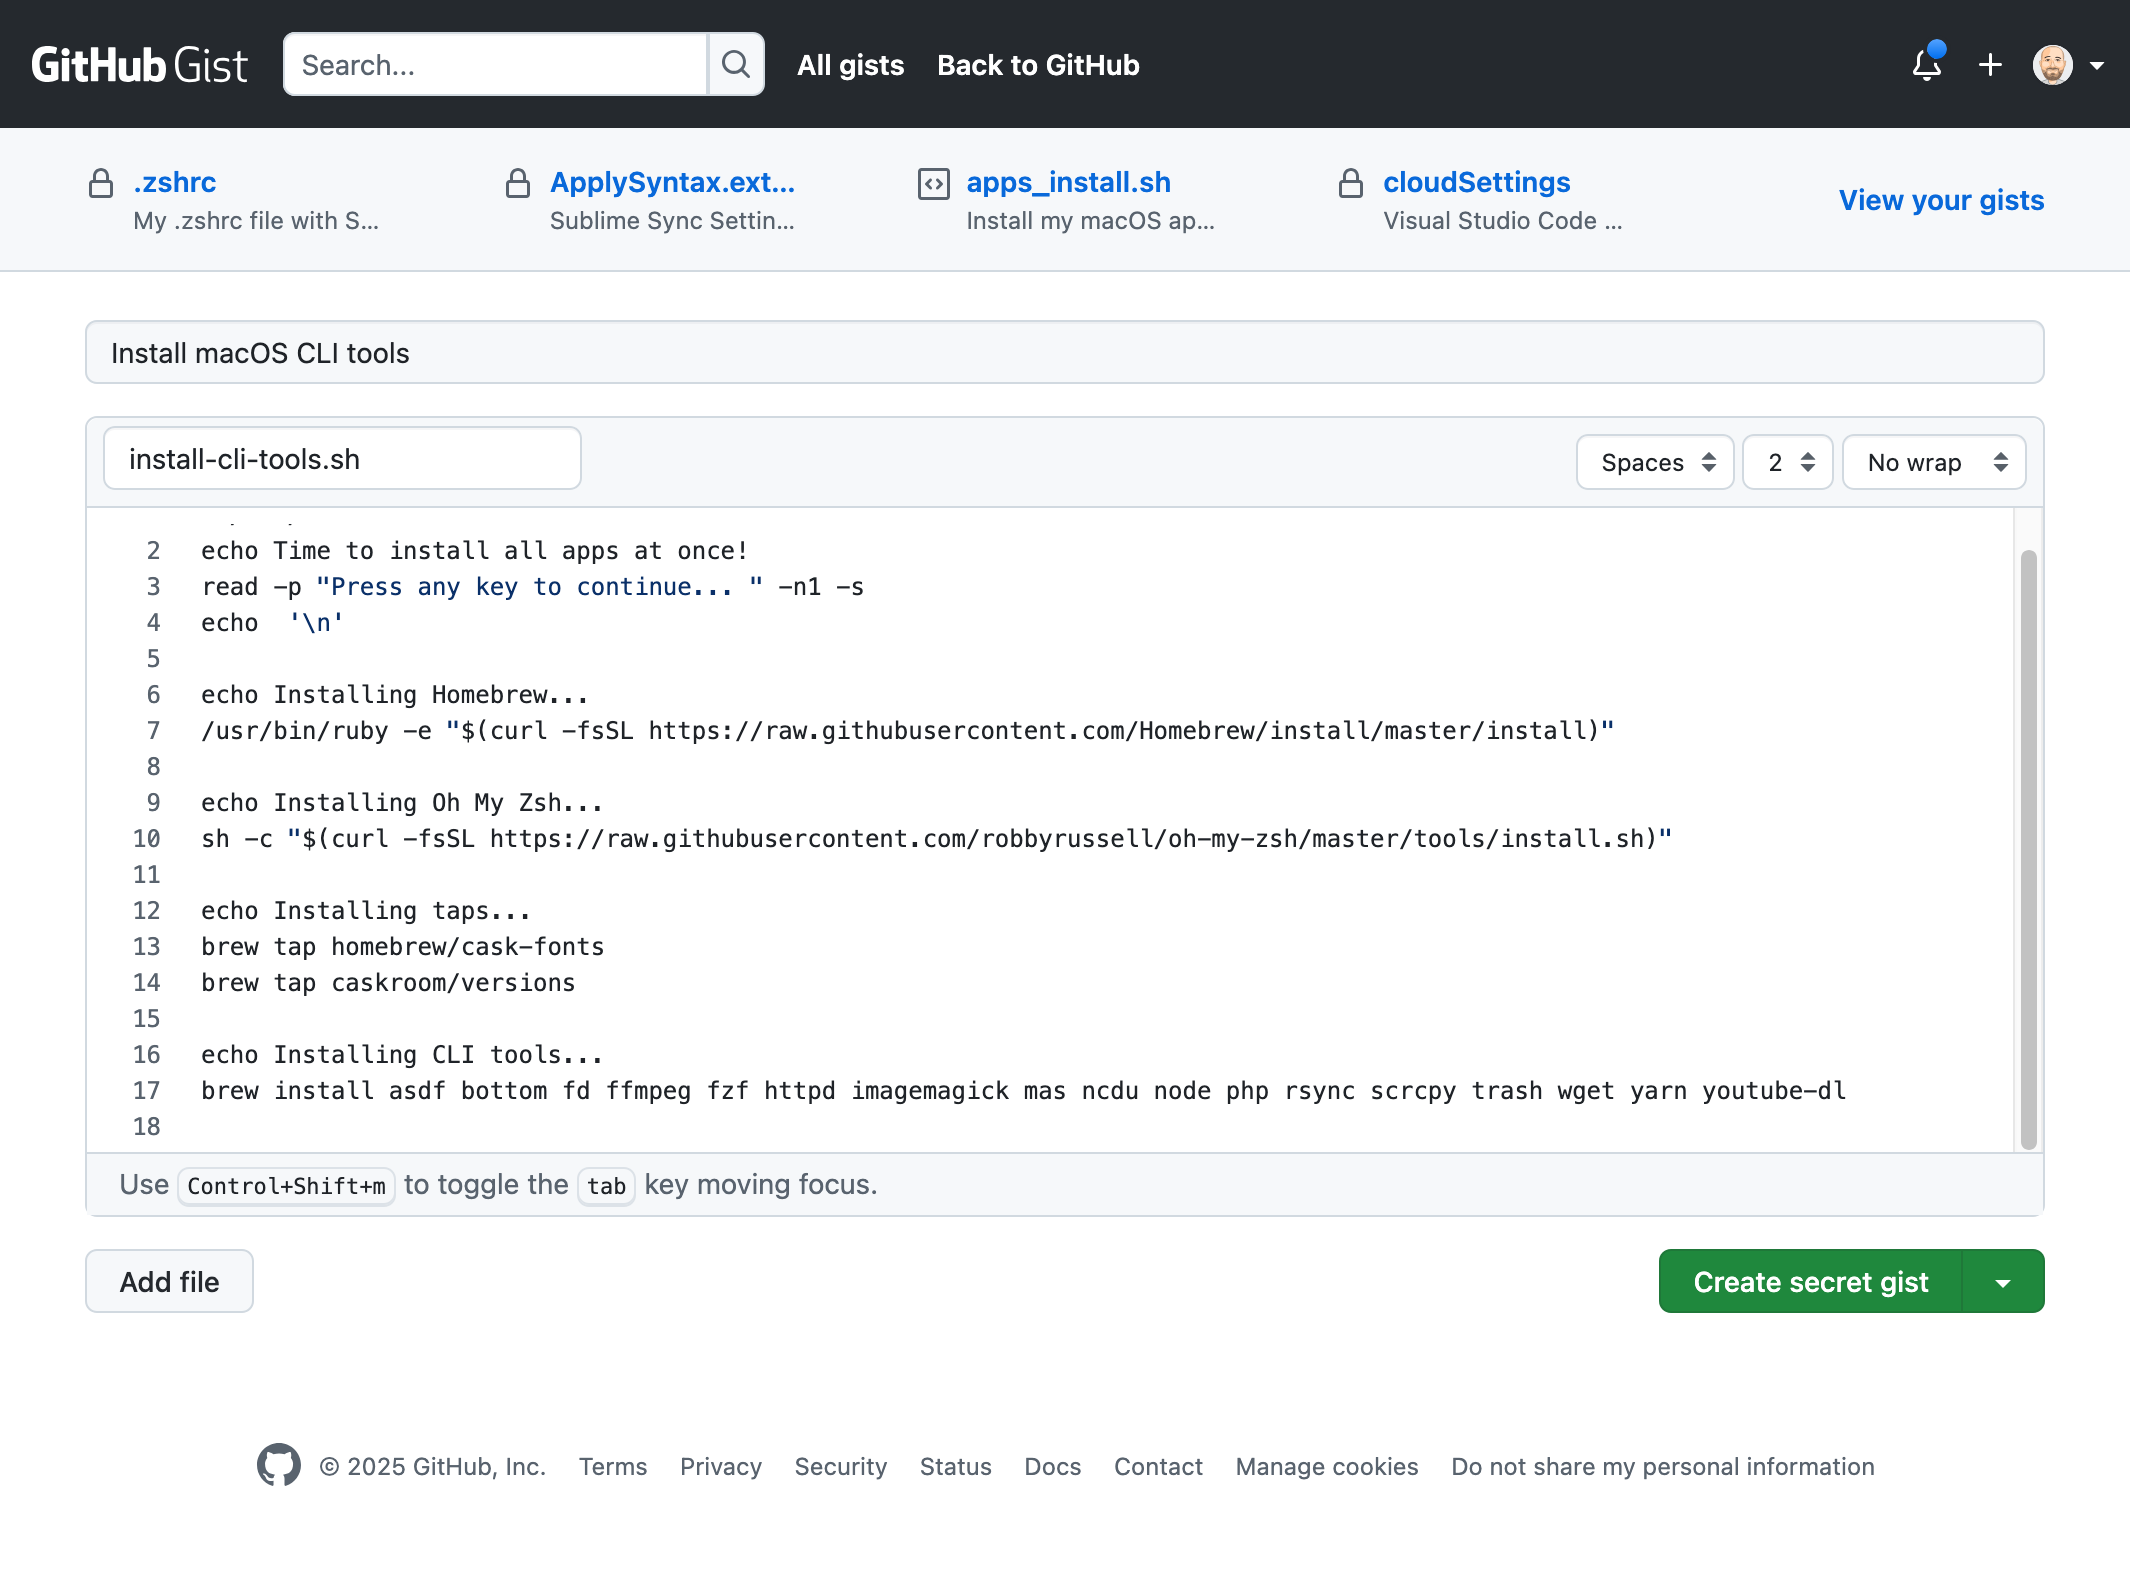Click the search magnifier icon

point(736,64)
